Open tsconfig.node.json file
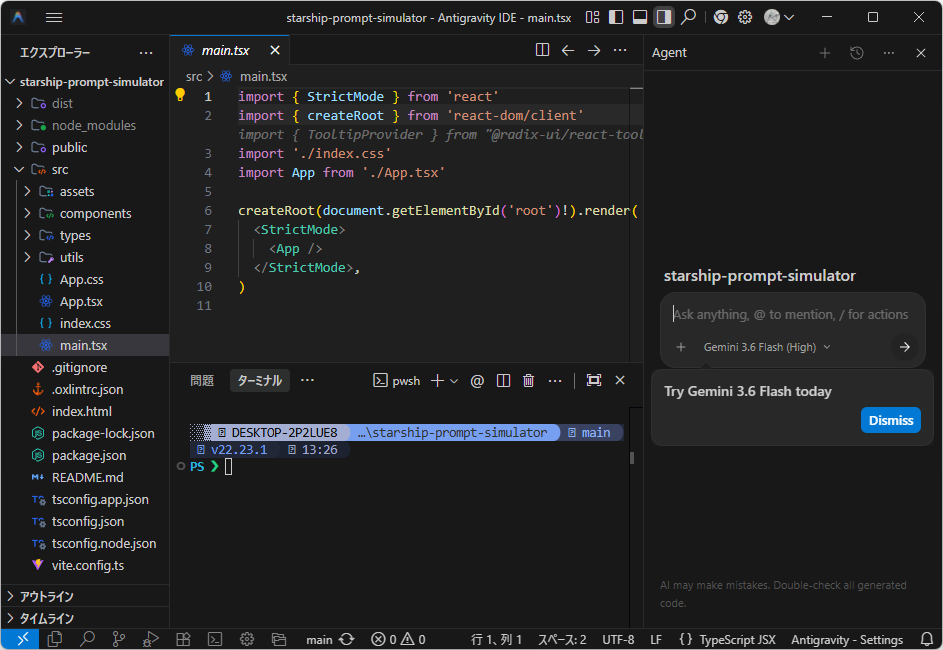The height and width of the screenshot is (650, 943). point(85,544)
